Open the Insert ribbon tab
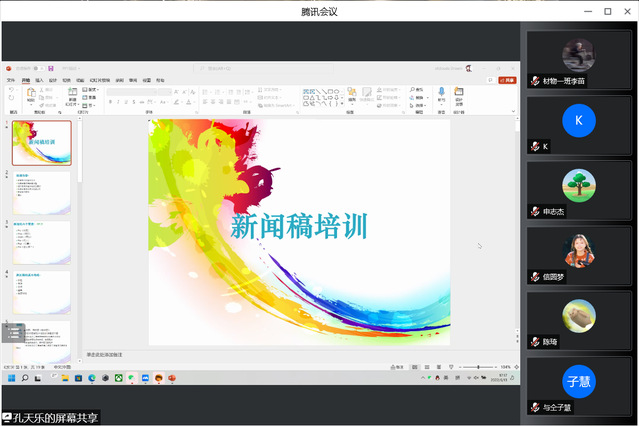Screen dimensions: 639x426 pos(39,79)
